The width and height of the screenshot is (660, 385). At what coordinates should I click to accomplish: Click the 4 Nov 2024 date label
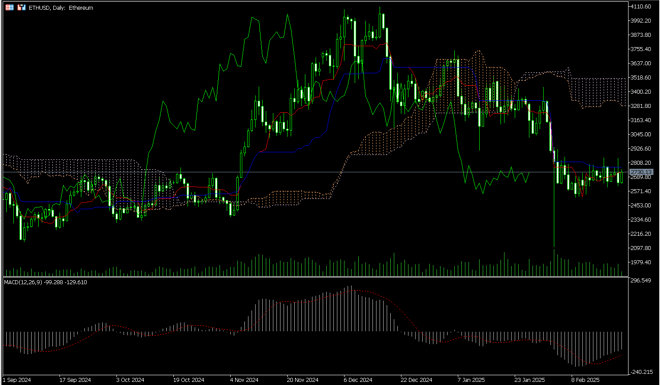pyautogui.click(x=244, y=380)
